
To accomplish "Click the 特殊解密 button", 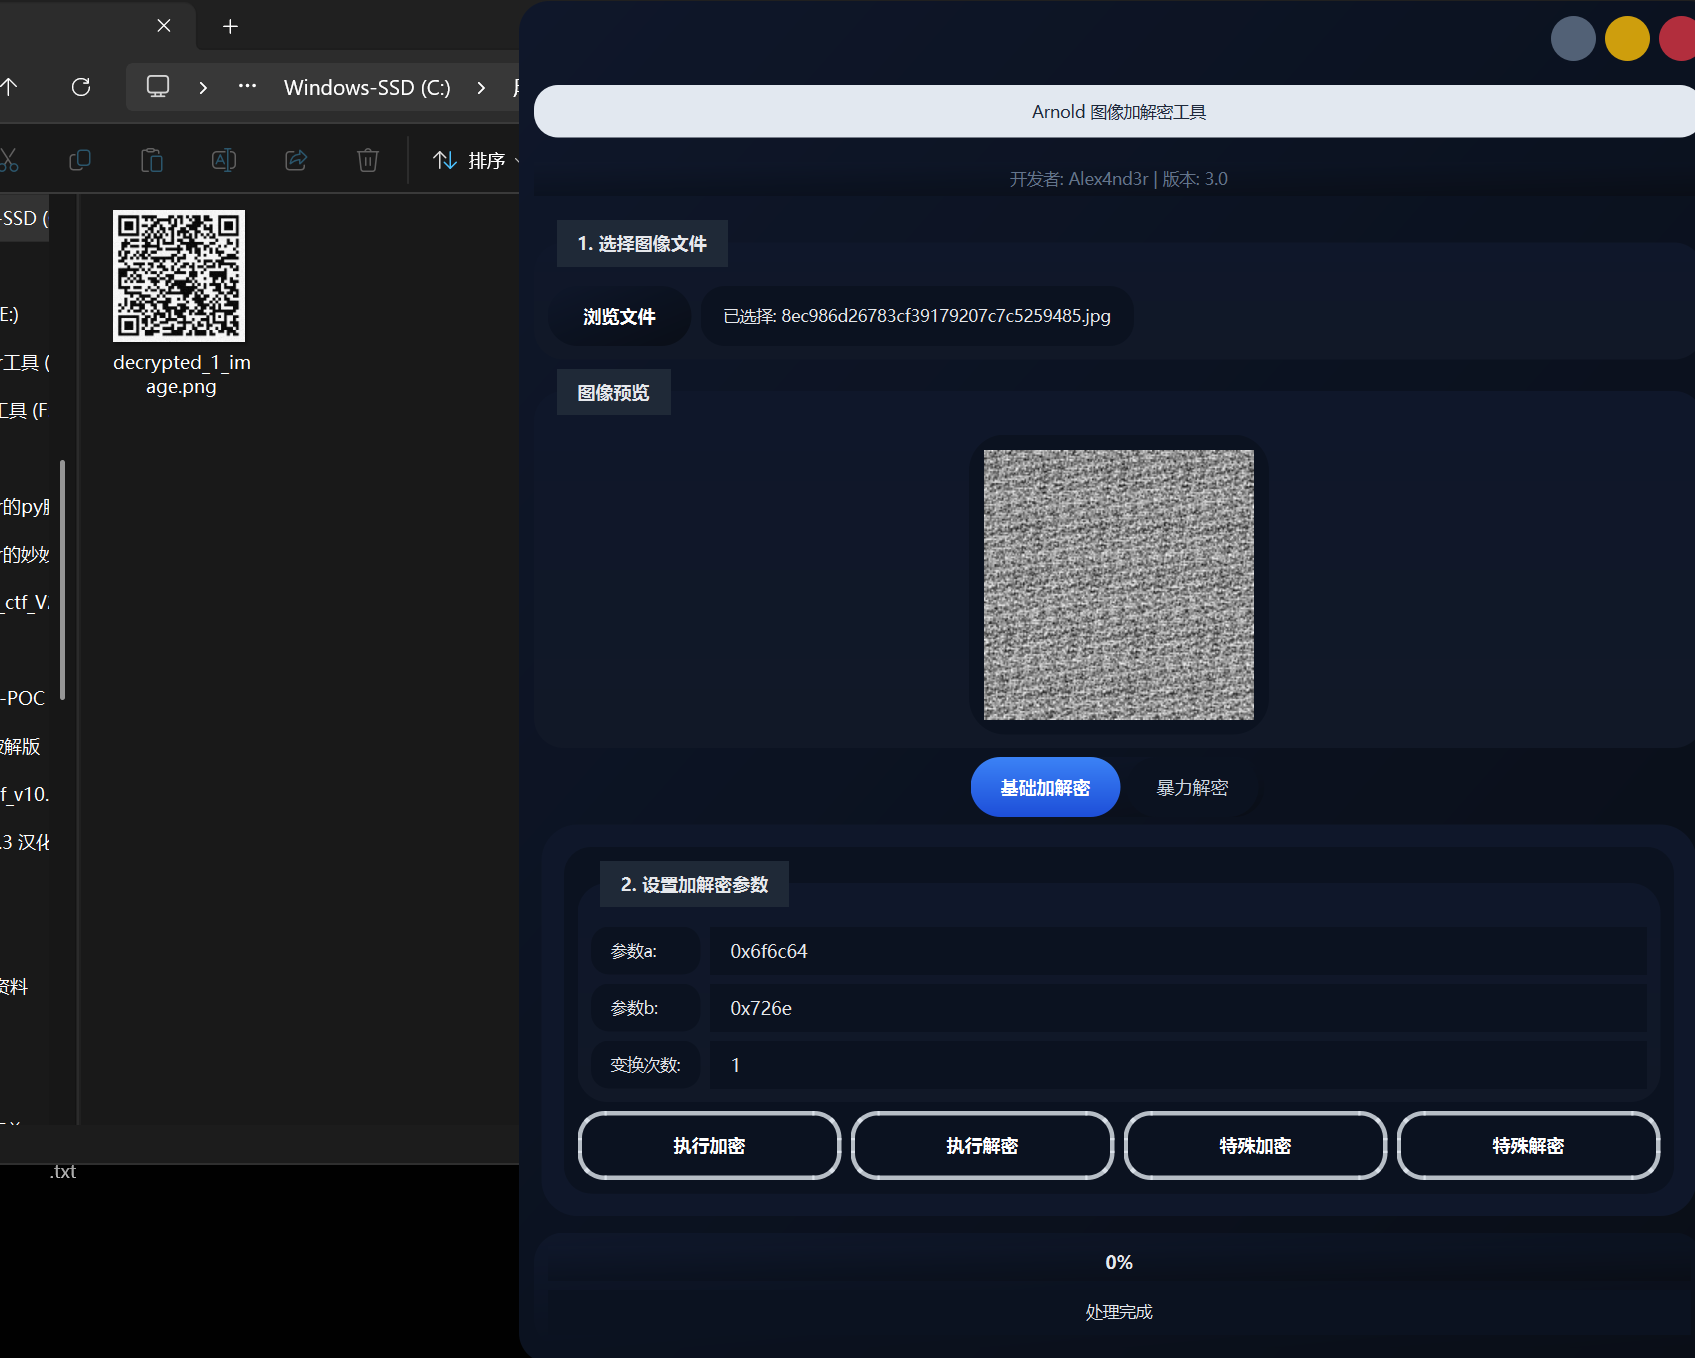I will click(x=1528, y=1145).
